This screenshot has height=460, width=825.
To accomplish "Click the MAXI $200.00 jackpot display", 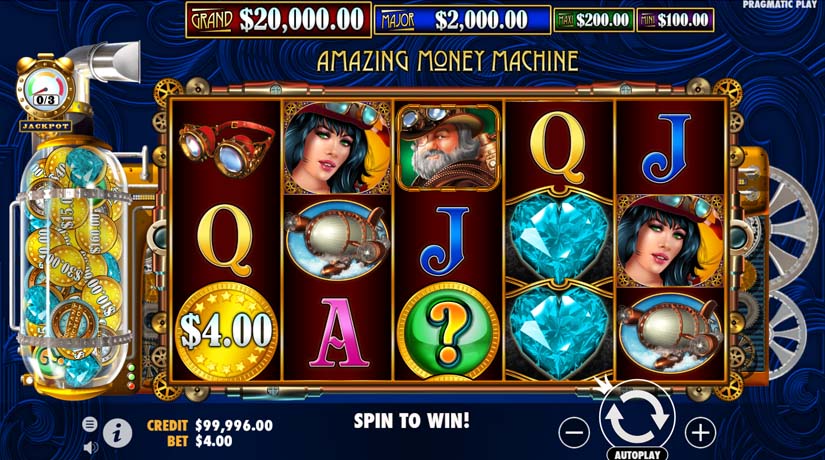I will 593,20.
